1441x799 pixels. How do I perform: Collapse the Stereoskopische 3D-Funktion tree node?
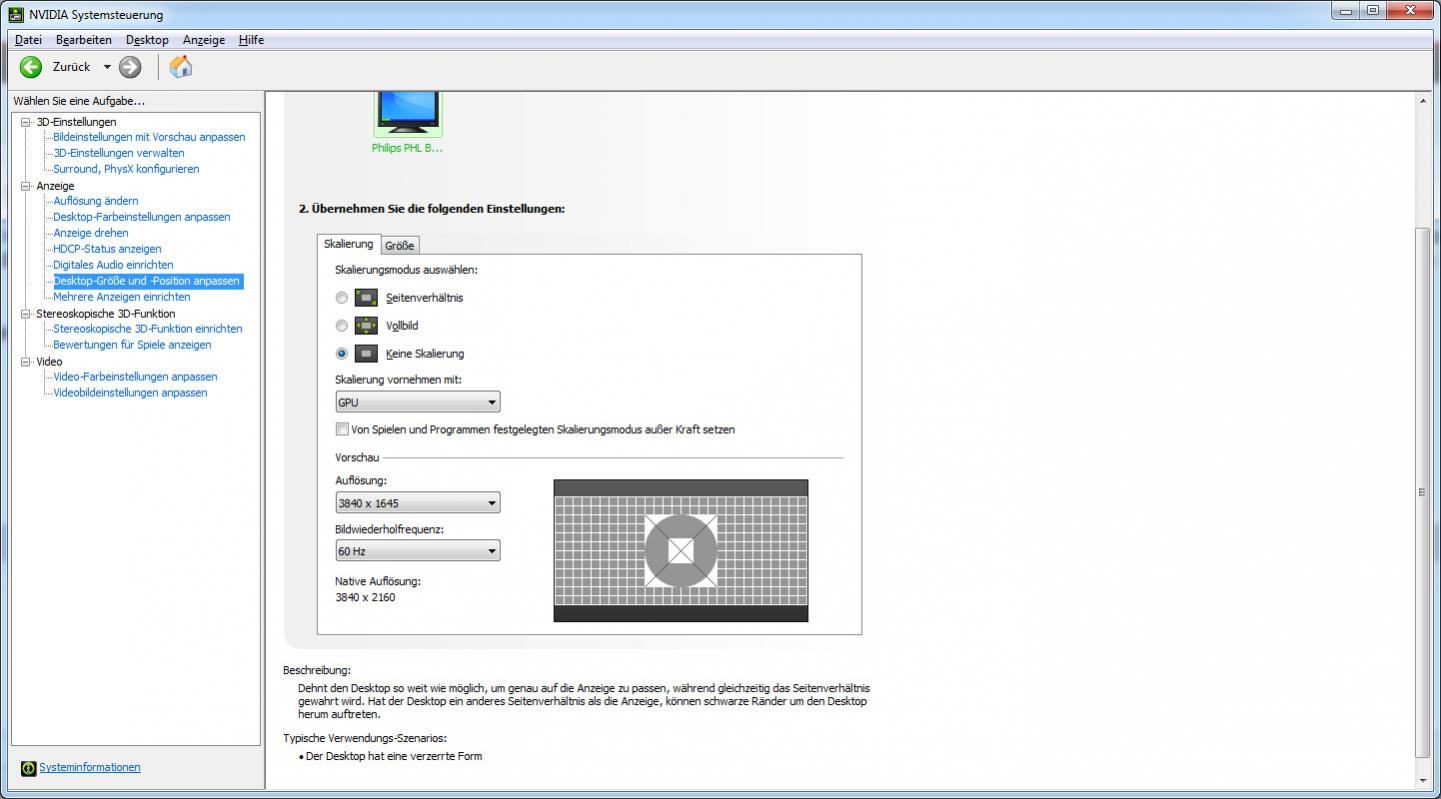[x=26, y=314]
